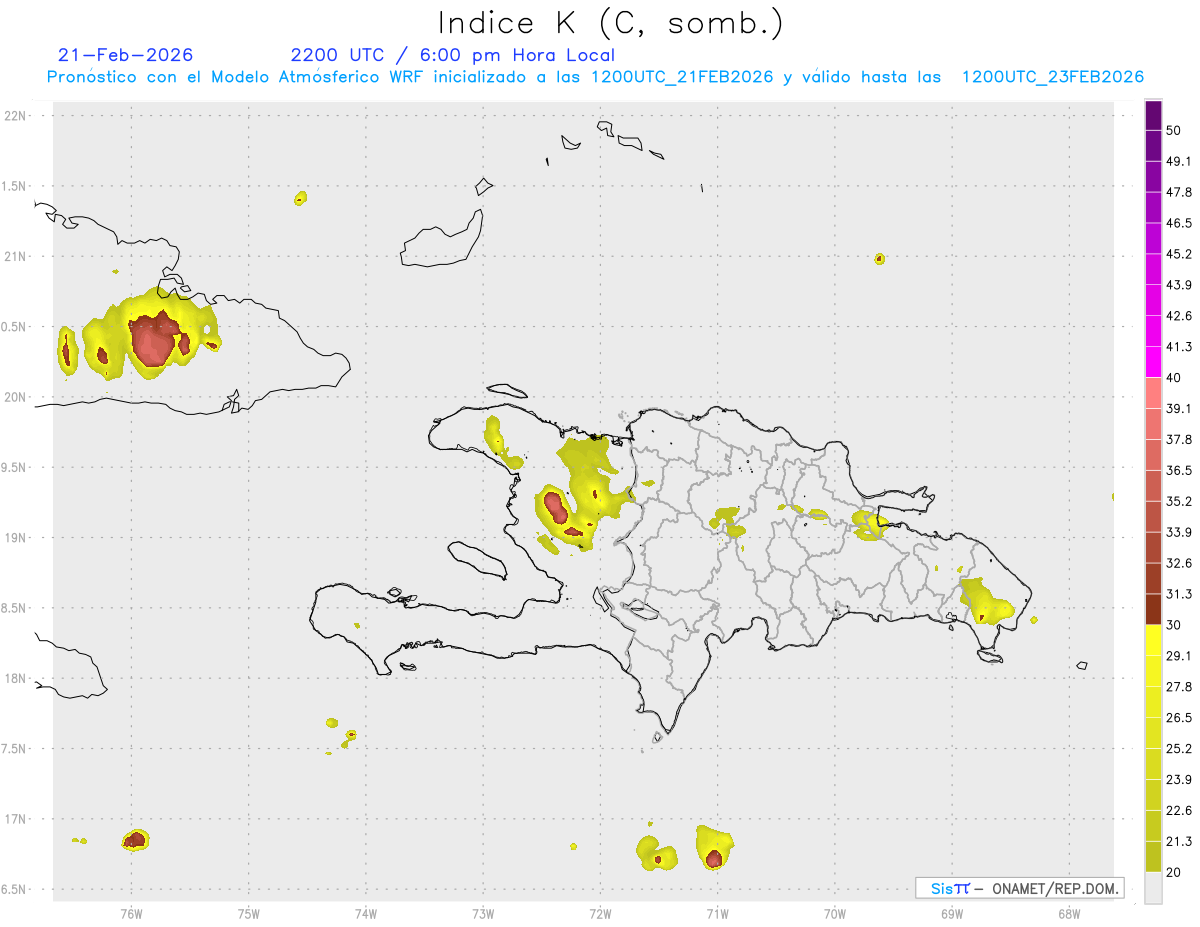The width and height of the screenshot is (1200, 927).
Task: Click the '19N' latitude label
Action: (x=15, y=537)
